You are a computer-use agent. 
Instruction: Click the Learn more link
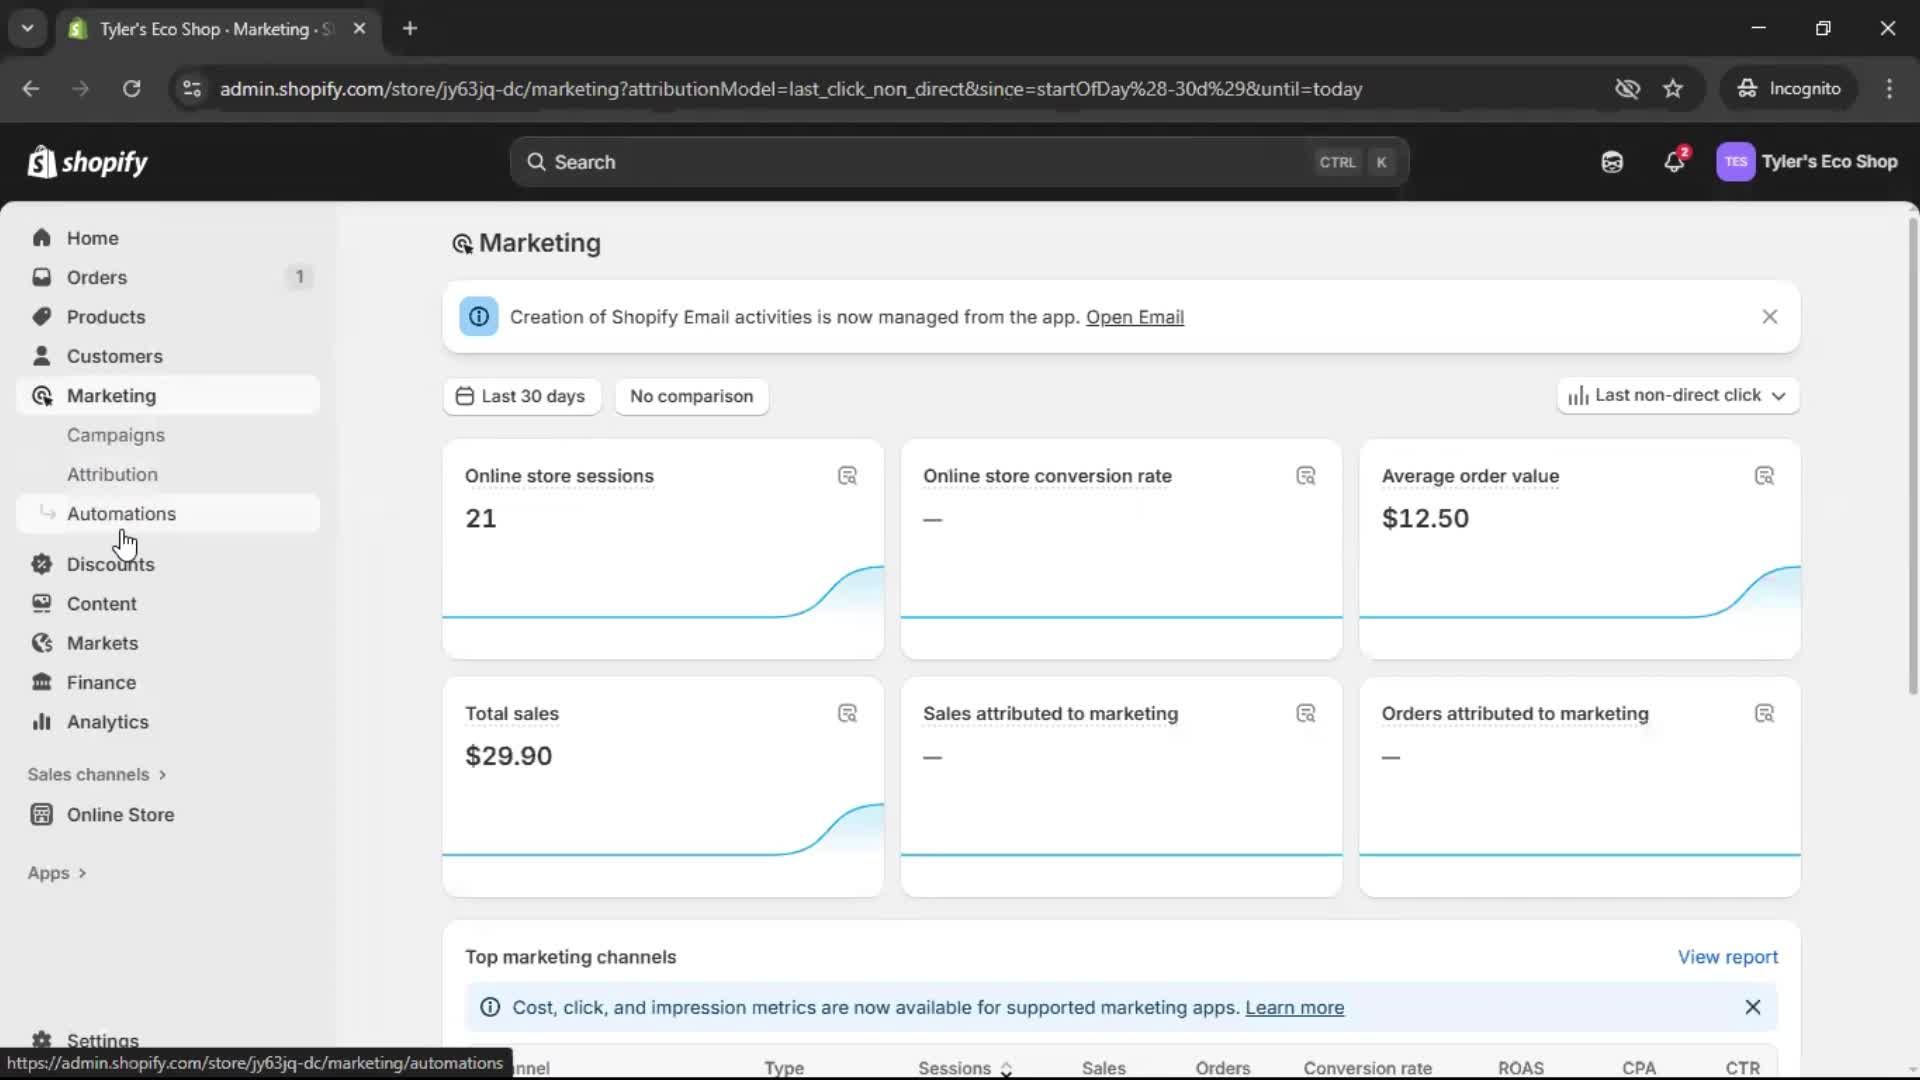(1294, 1008)
